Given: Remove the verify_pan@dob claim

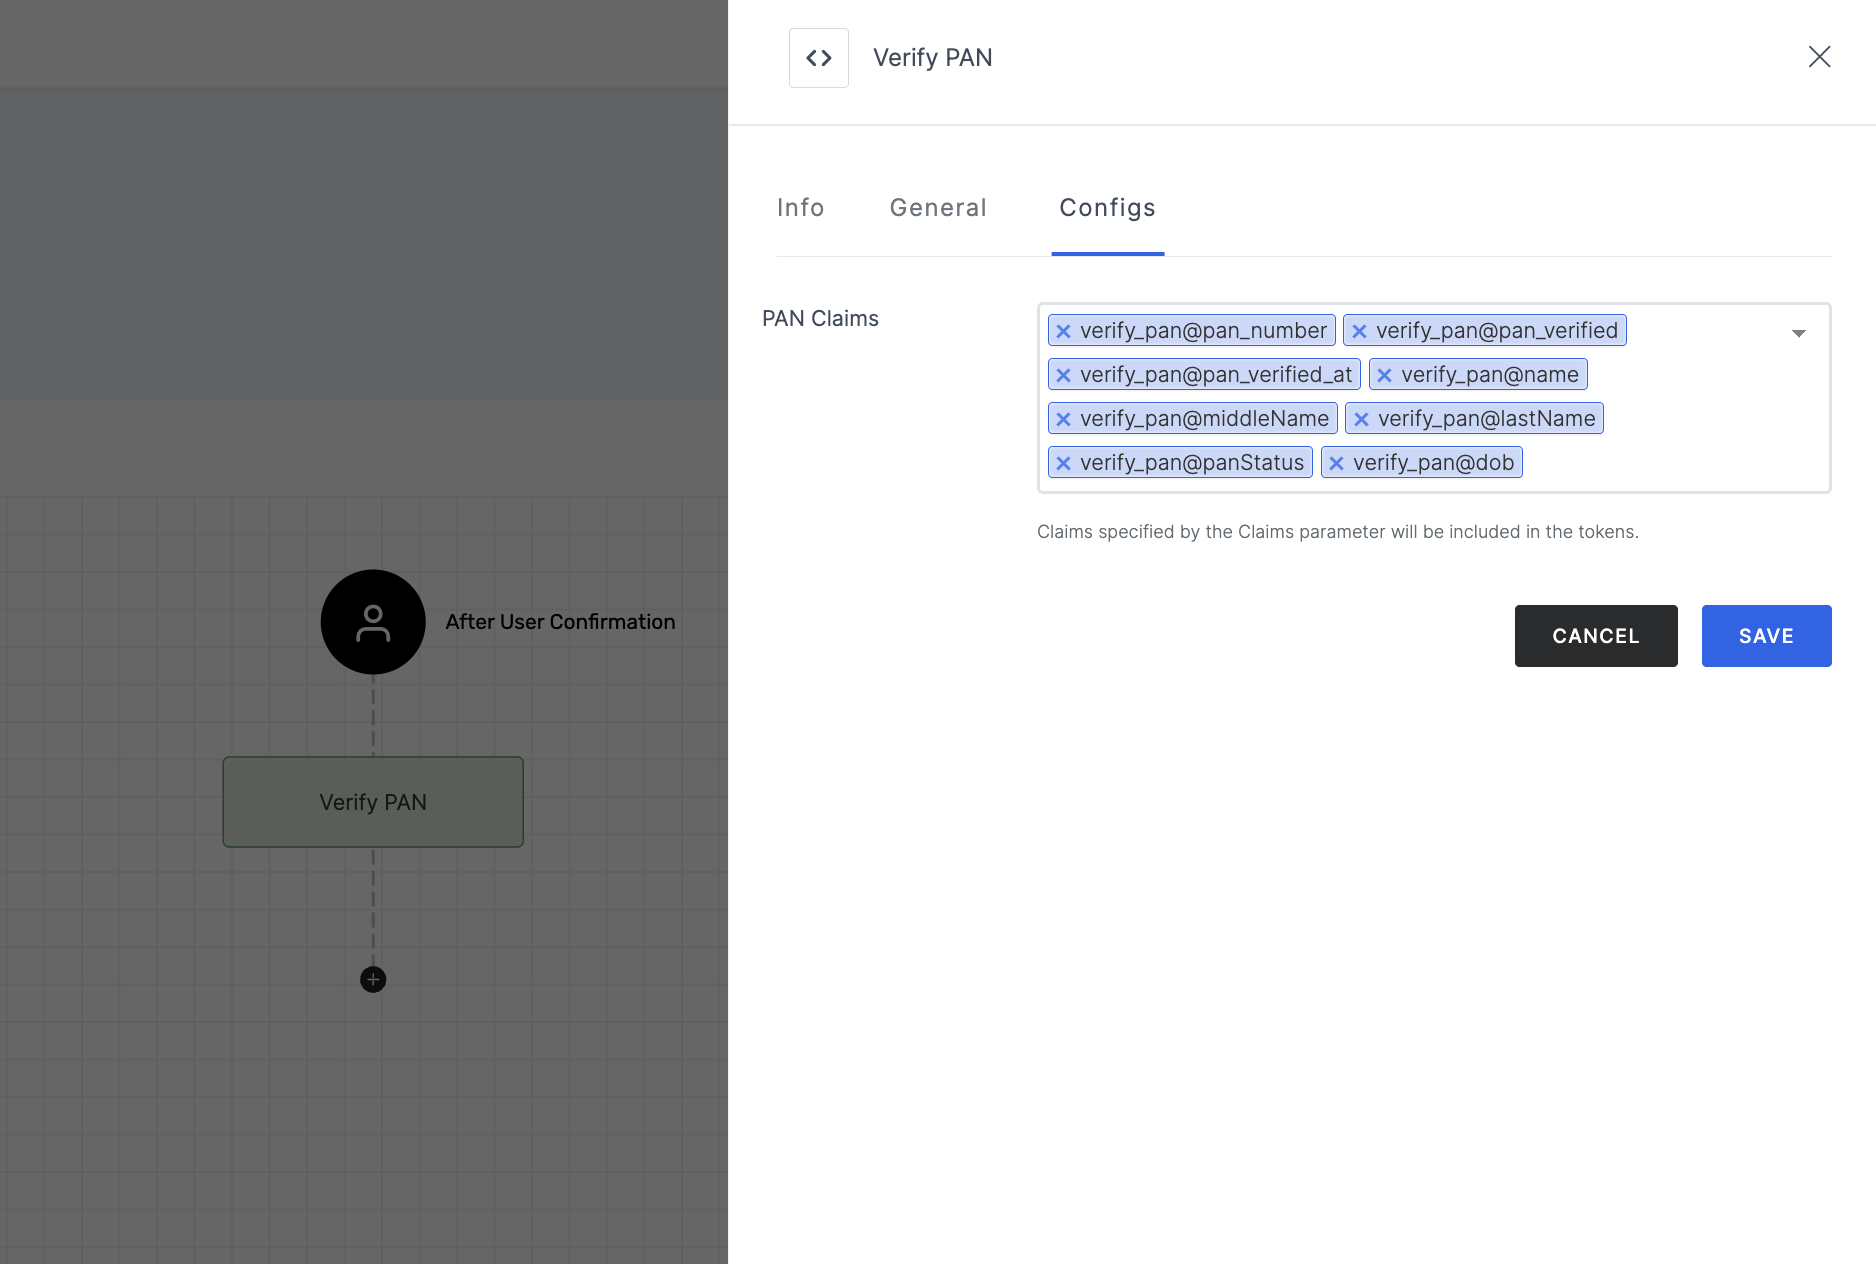Looking at the screenshot, I should pyautogui.click(x=1337, y=463).
